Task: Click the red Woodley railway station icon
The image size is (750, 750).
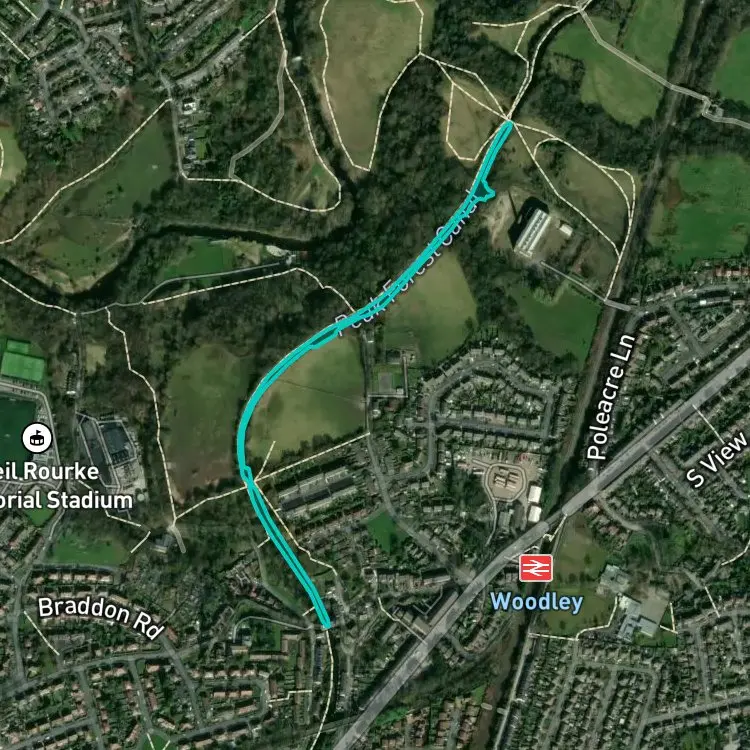Action: [x=536, y=568]
